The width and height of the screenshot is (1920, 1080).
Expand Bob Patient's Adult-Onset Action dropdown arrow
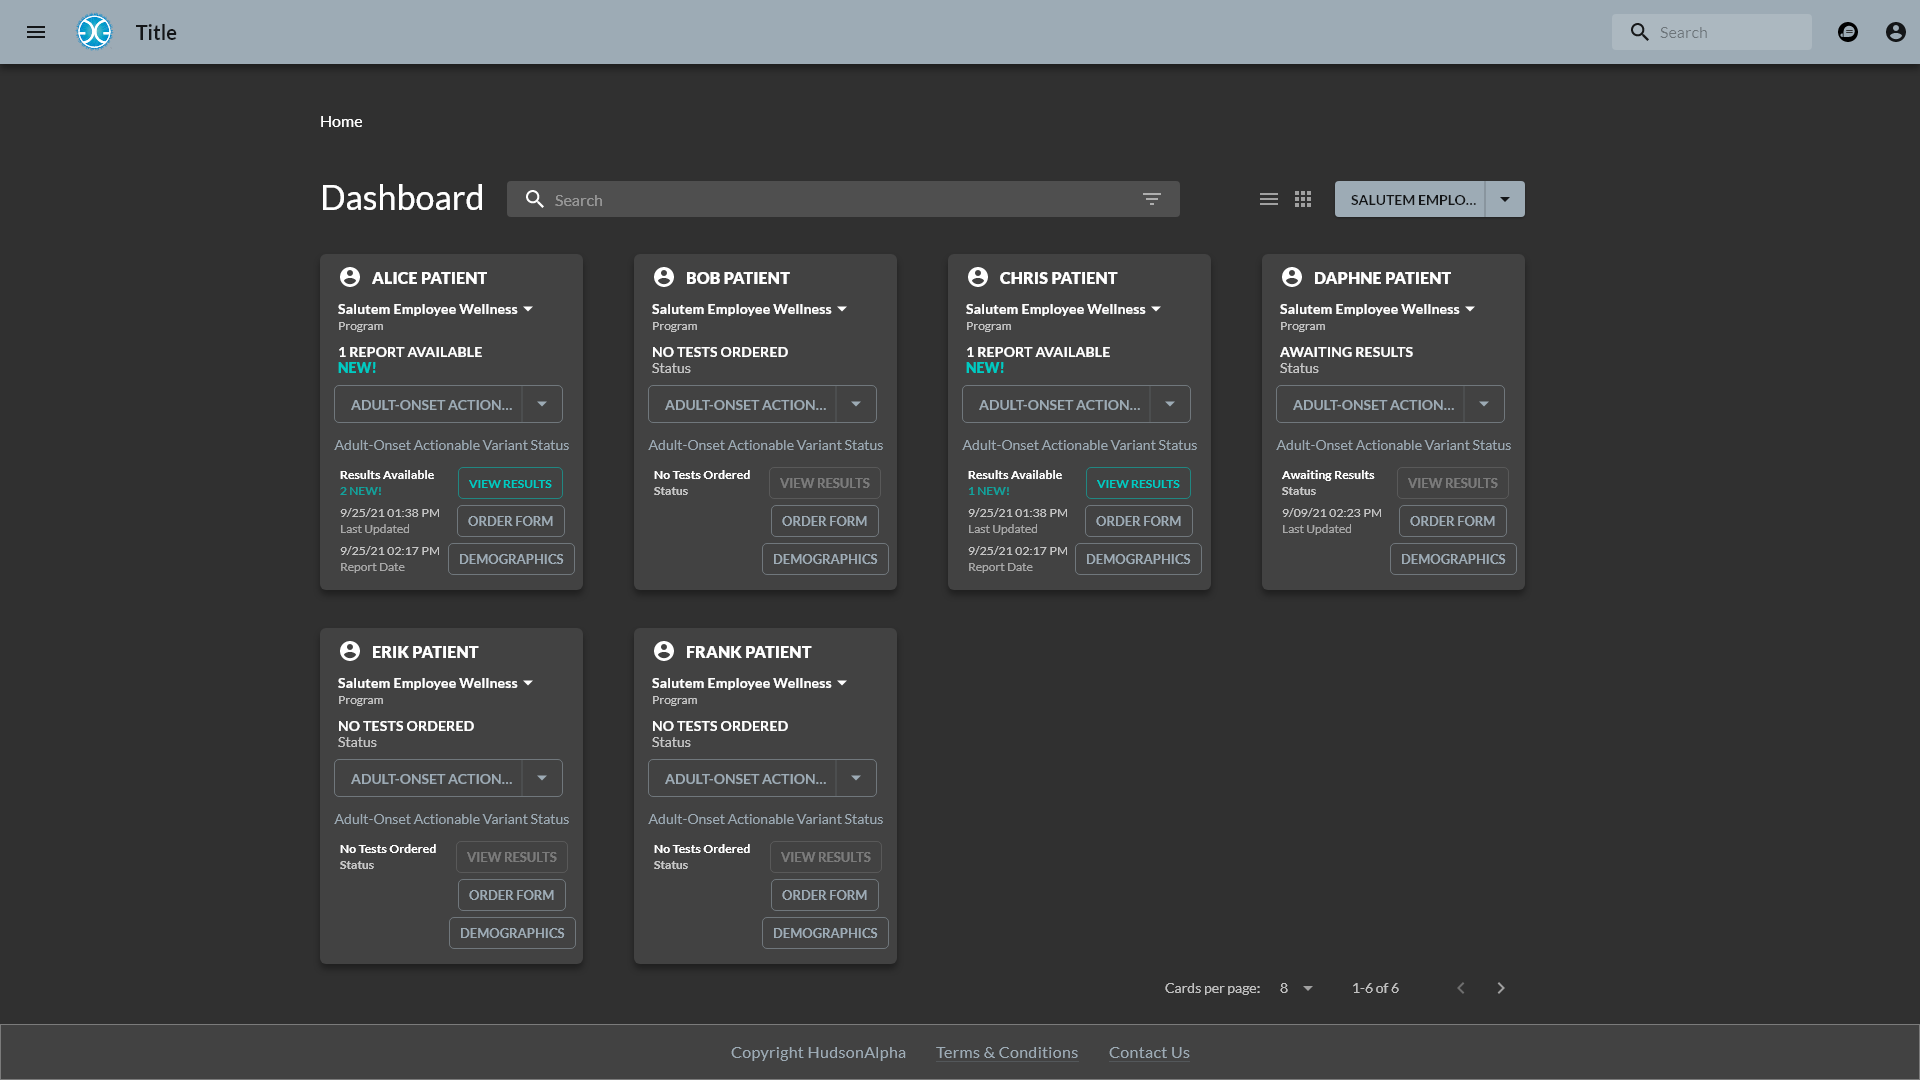click(x=856, y=404)
